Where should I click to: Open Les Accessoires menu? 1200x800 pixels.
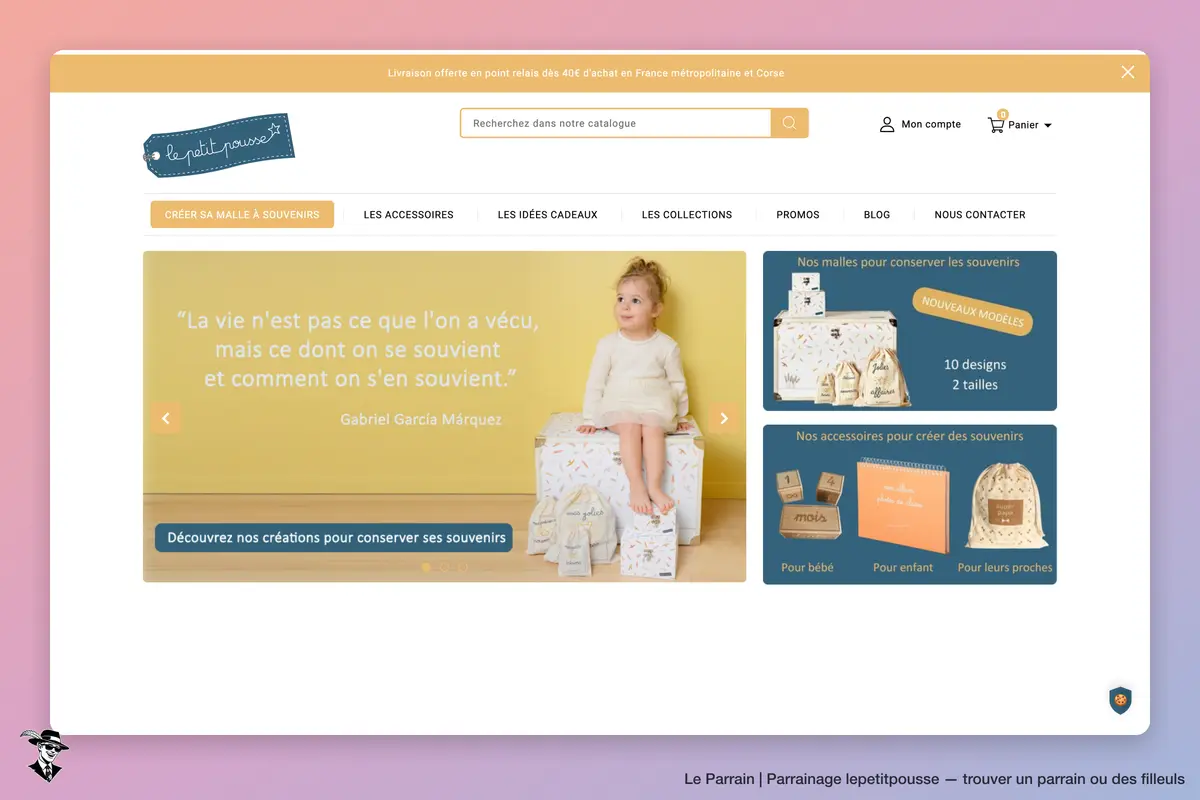(x=408, y=215)
